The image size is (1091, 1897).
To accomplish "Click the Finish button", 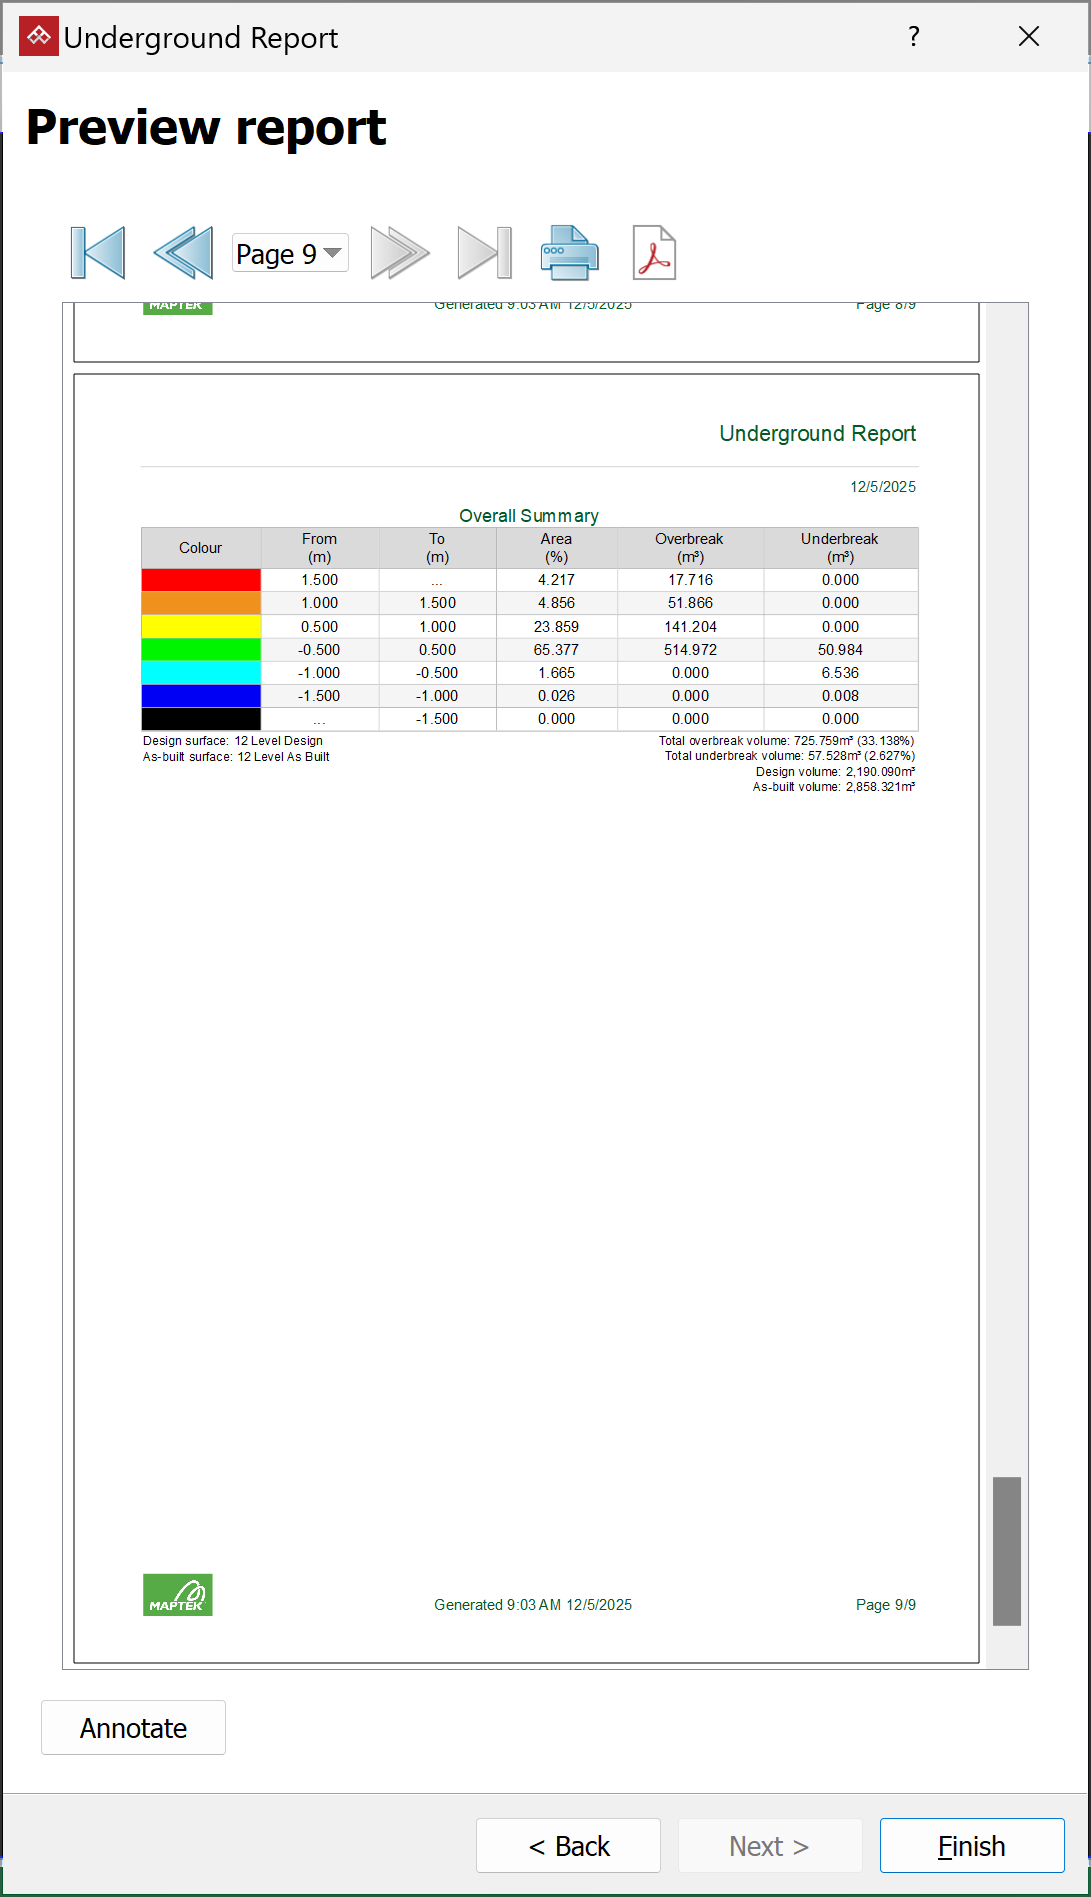I will click(x=972, y=1846).
